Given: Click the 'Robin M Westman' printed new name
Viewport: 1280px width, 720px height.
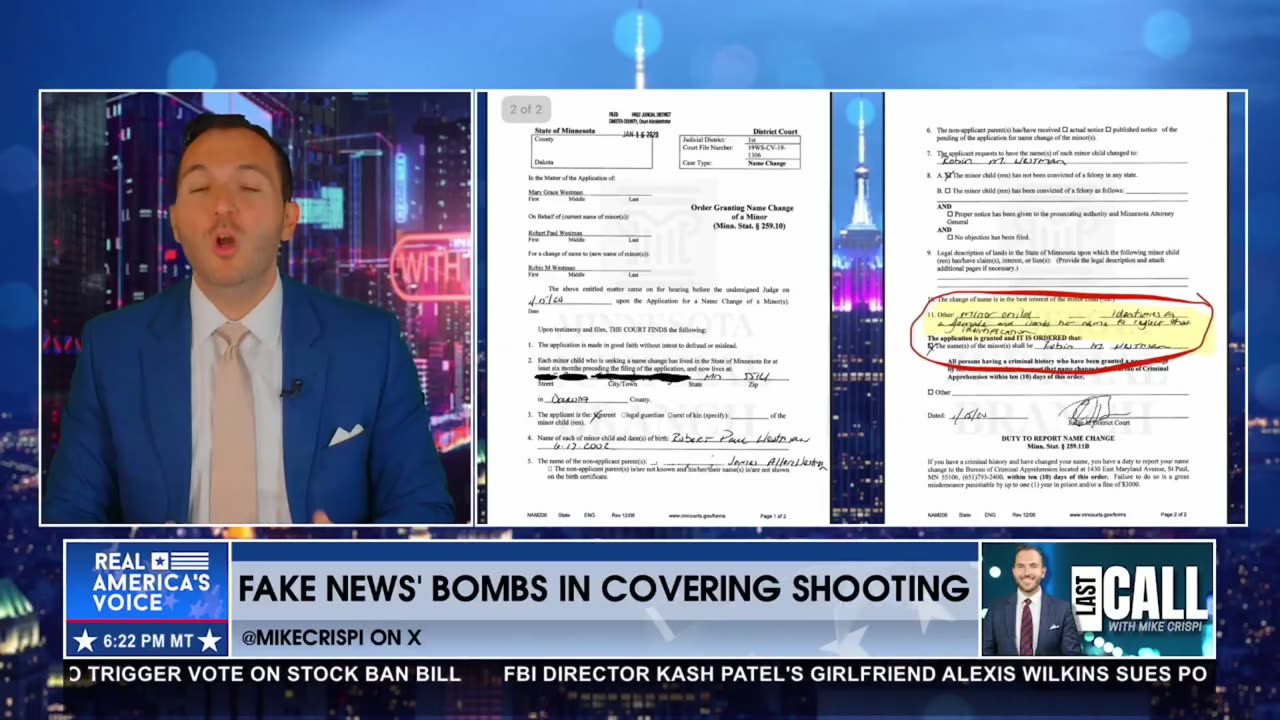Looking at the screenshot, I should pos(552,268).
